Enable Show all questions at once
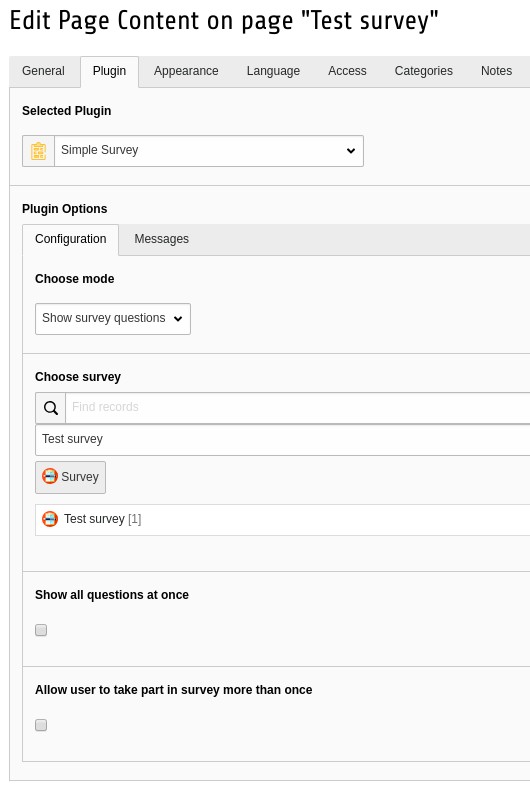 click(x=41, y=630)
